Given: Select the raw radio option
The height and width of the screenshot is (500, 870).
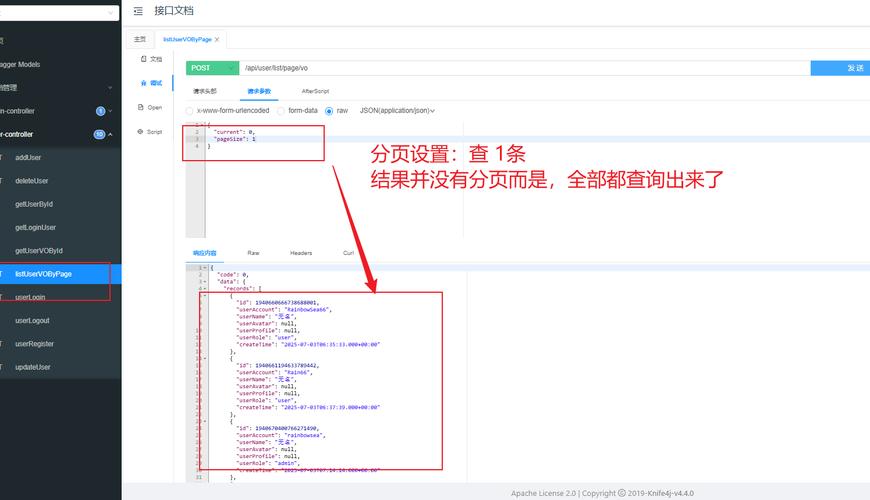Looking at the screenshot, I should 329,111.
